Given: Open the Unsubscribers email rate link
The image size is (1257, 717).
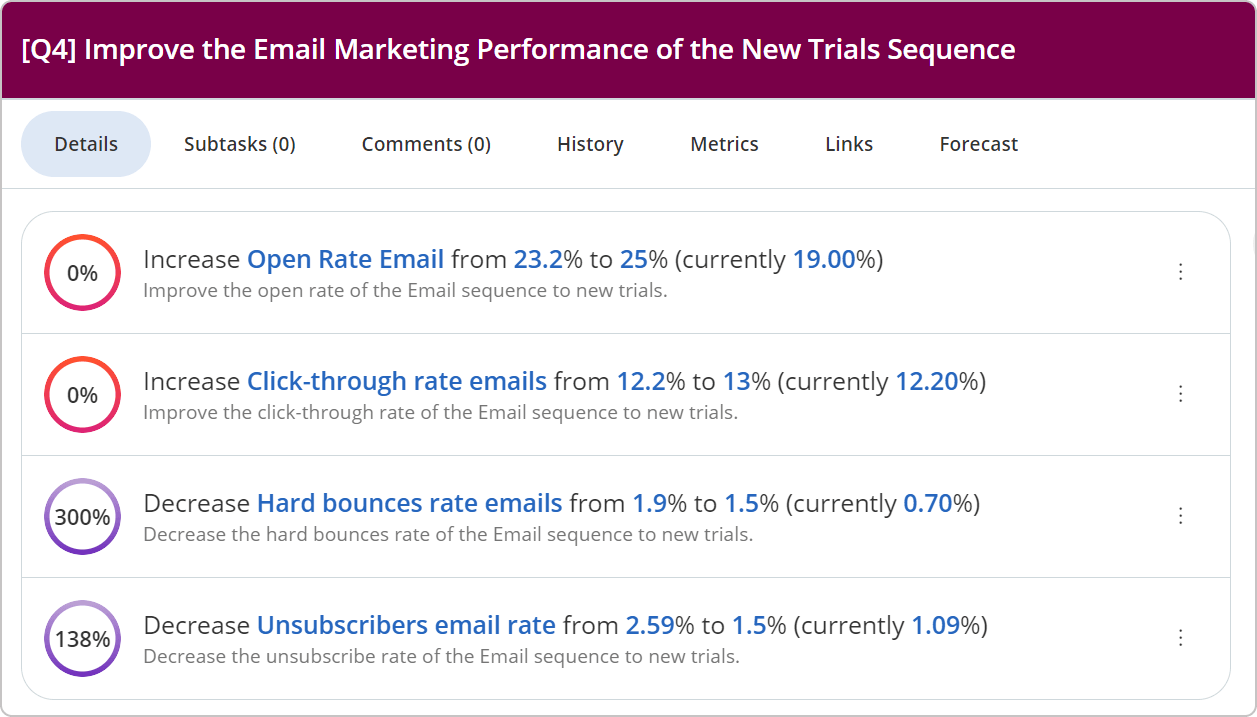Looking at the screenshot, I should tap(406, 626).
